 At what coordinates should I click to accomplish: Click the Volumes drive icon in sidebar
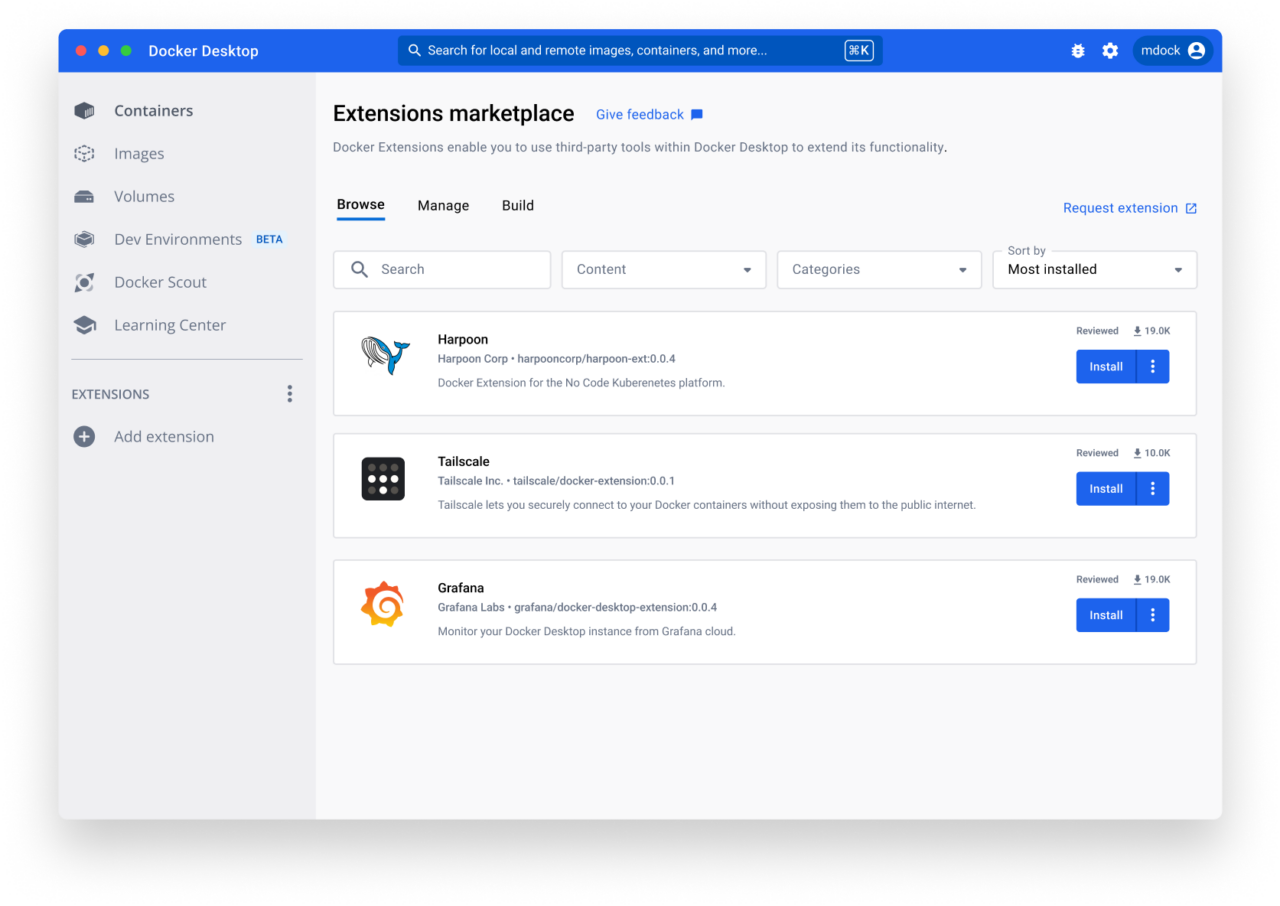[x=85, y=197]
